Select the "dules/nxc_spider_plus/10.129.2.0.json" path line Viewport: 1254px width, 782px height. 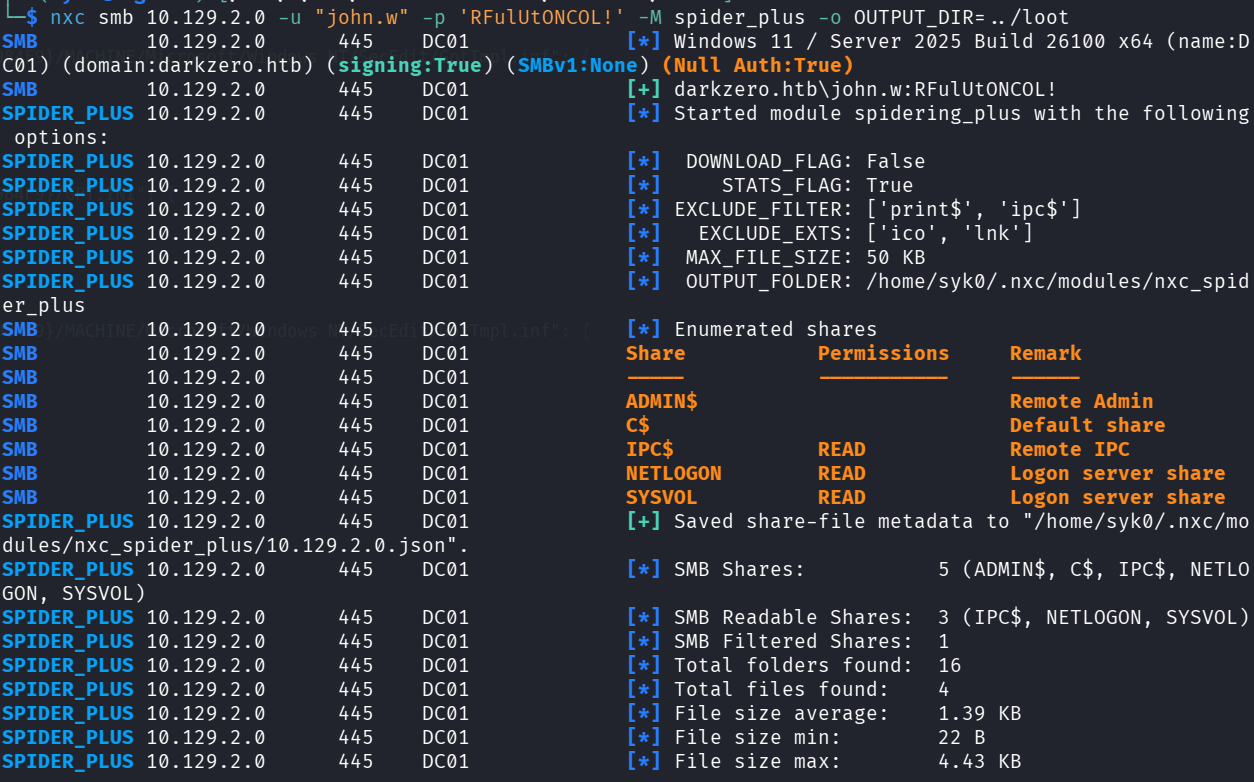point(236,545)
